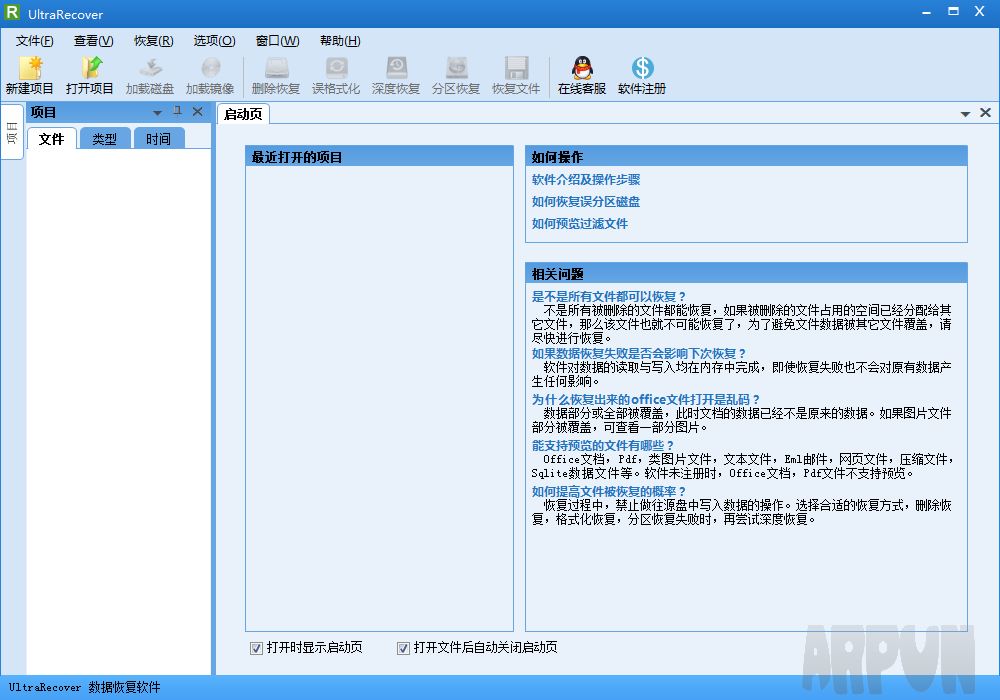Open the 项目 panel dropdown arrow
Viewport: 1000px width, 700px height.
157,113
